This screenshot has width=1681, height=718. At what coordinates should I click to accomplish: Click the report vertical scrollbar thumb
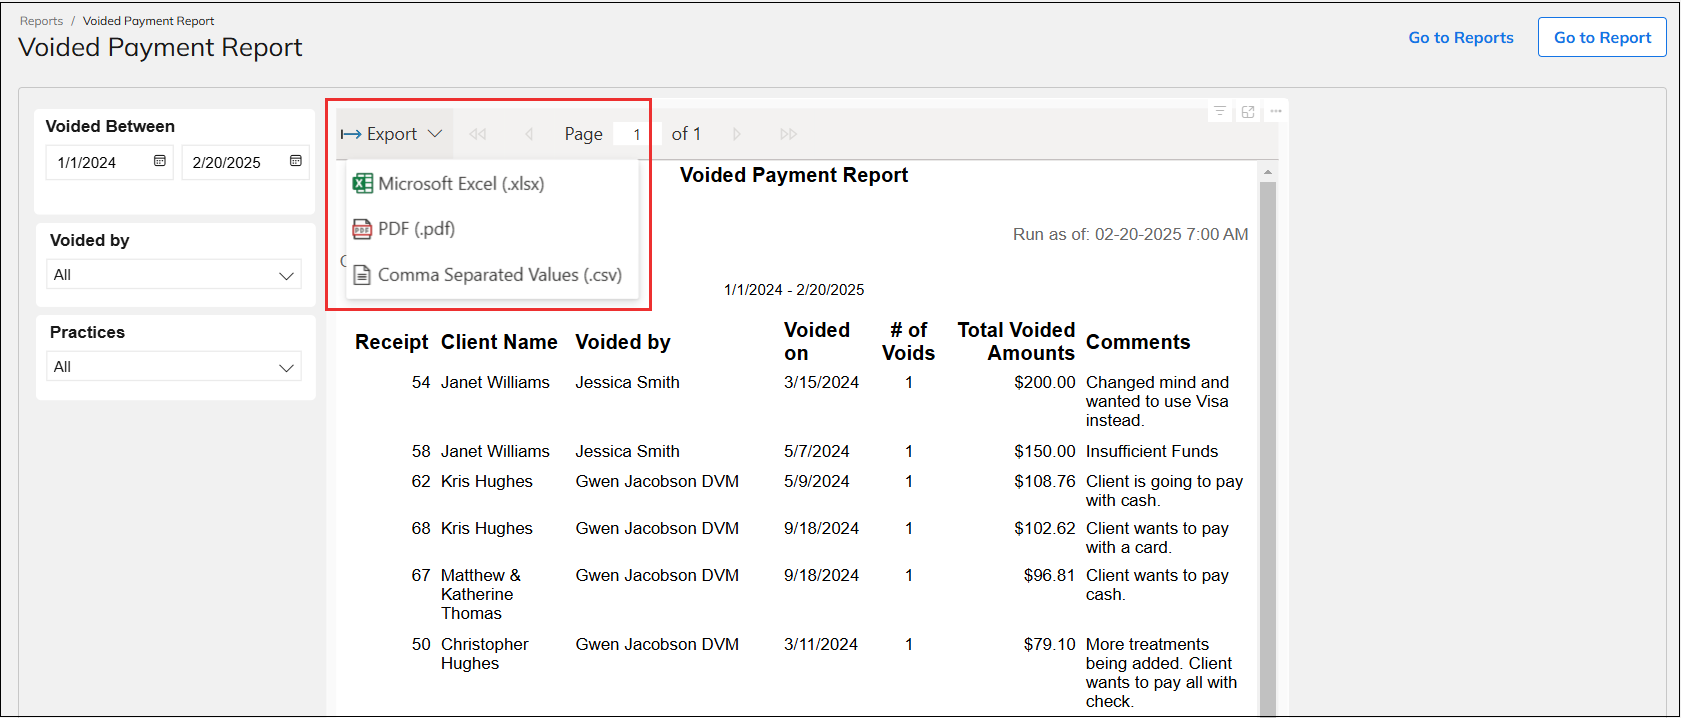tap(1268, 448)
